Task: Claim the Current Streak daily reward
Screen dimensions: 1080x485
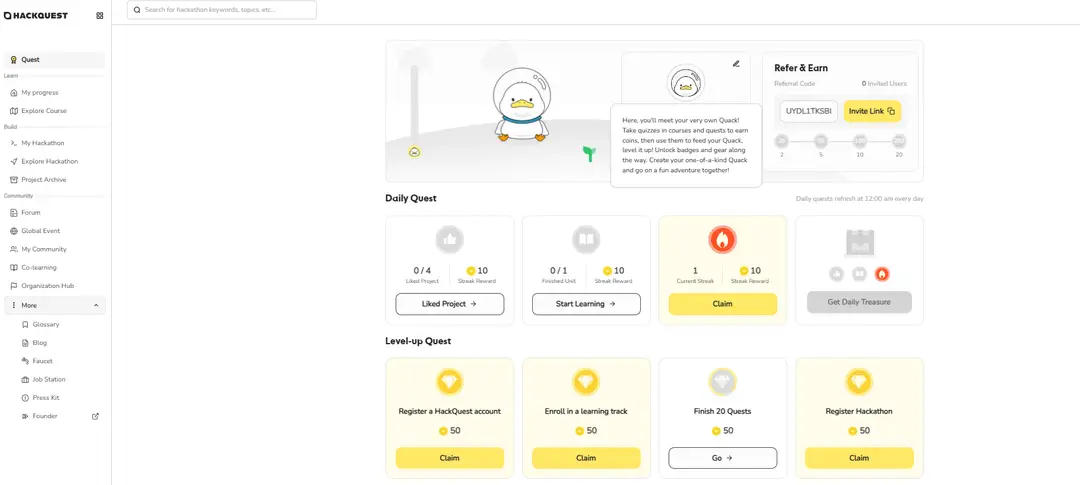Action: pos(722,304)
